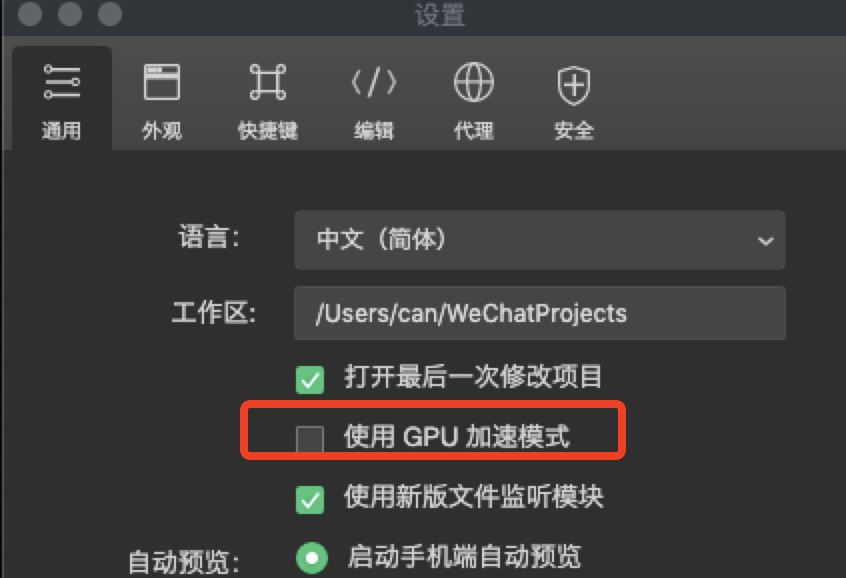
Task: Expand the 语言 dropdown chevron
Action: [765, 241]
